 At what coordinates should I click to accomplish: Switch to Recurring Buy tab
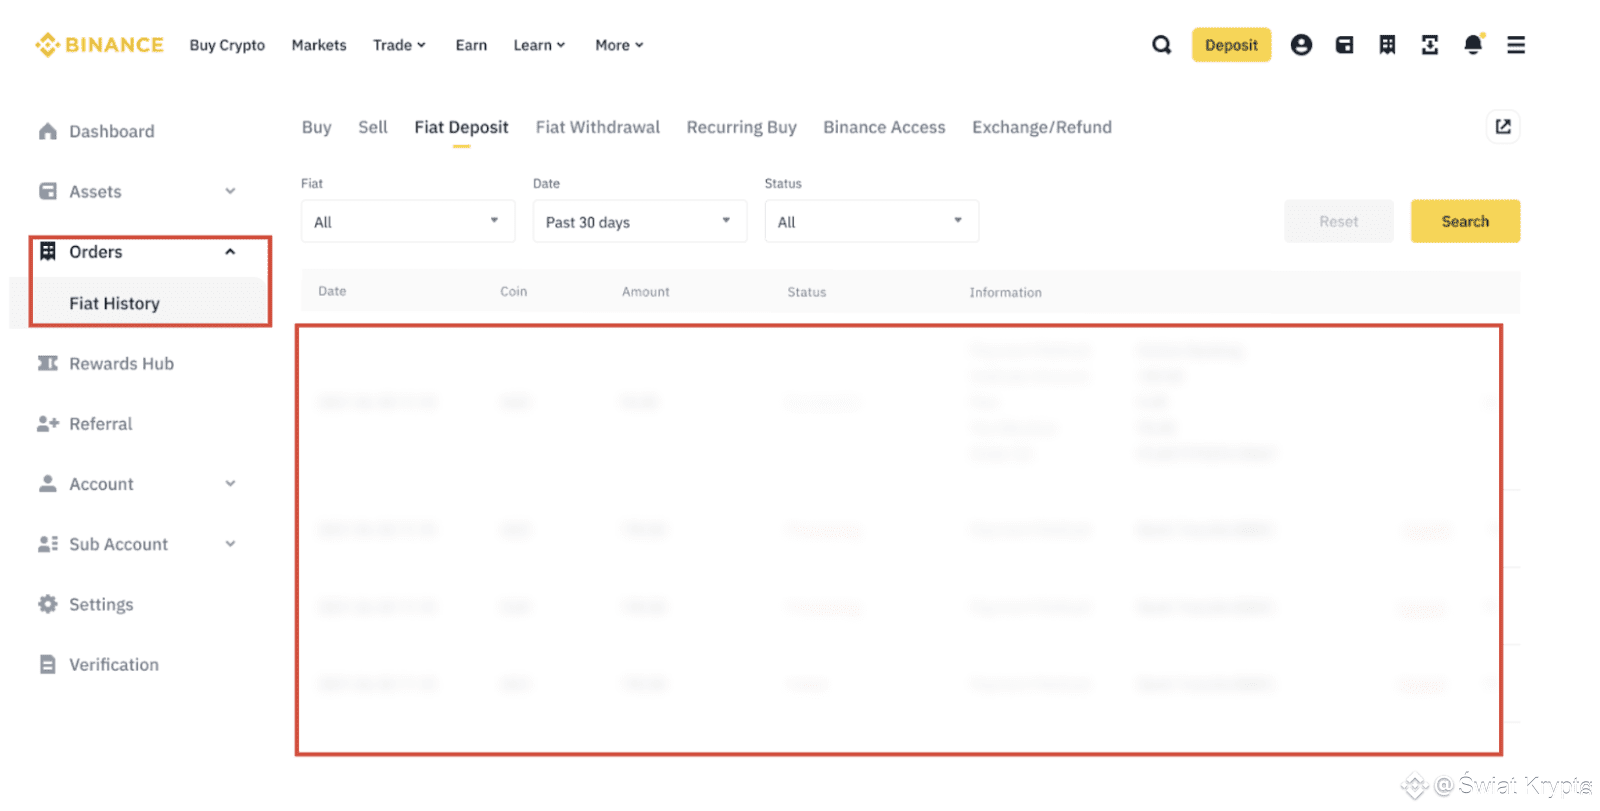(741, 127)
